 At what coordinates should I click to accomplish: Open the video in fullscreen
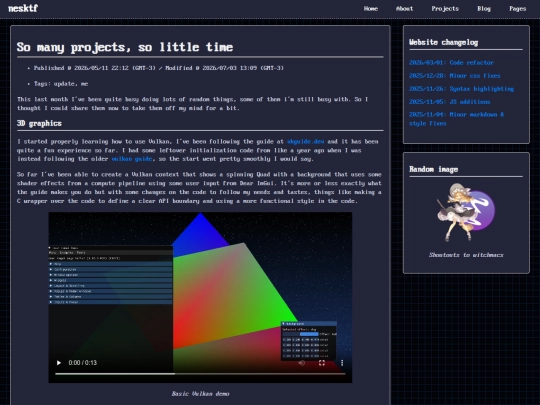(x=322, y=363)
